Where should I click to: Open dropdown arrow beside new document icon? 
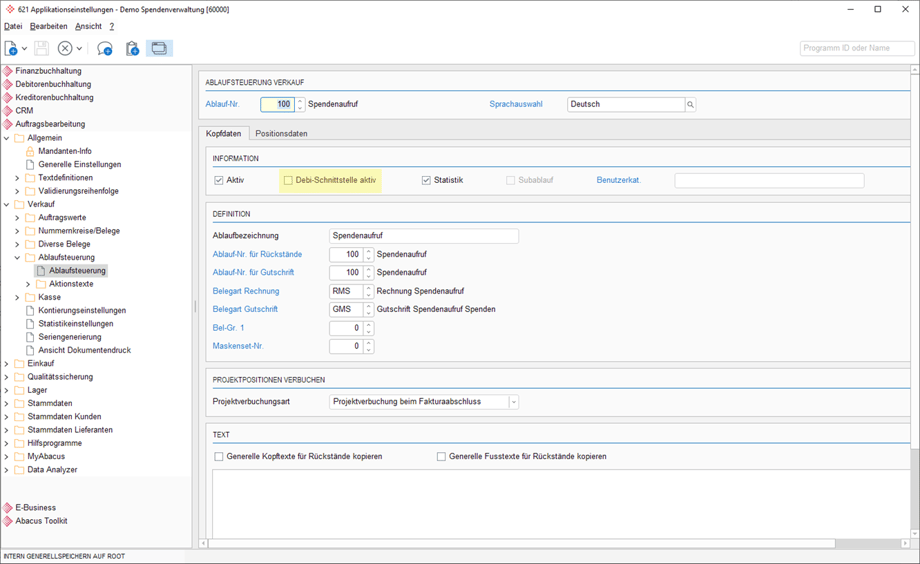(x=25, y=48)
